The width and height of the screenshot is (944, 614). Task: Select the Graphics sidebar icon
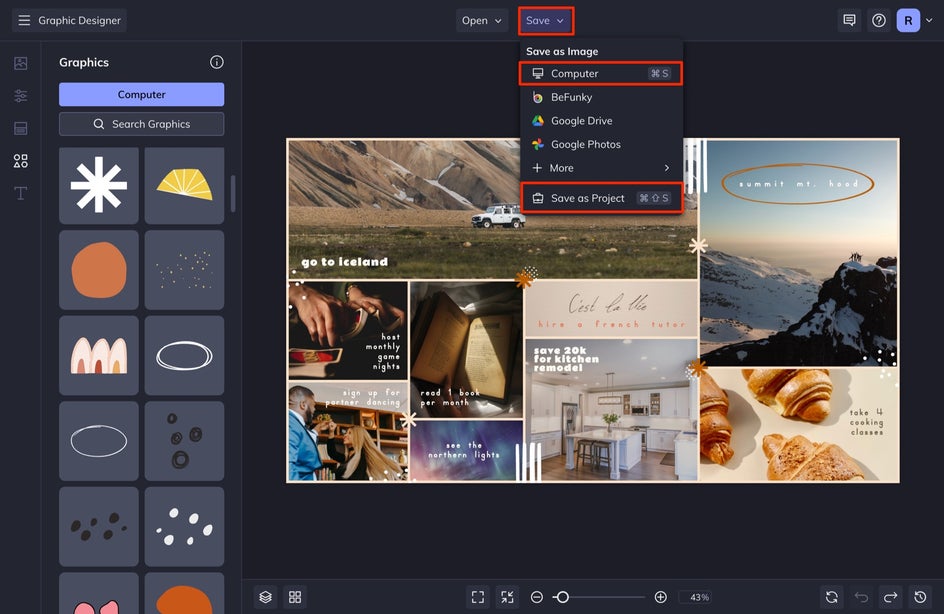point(20,161)
